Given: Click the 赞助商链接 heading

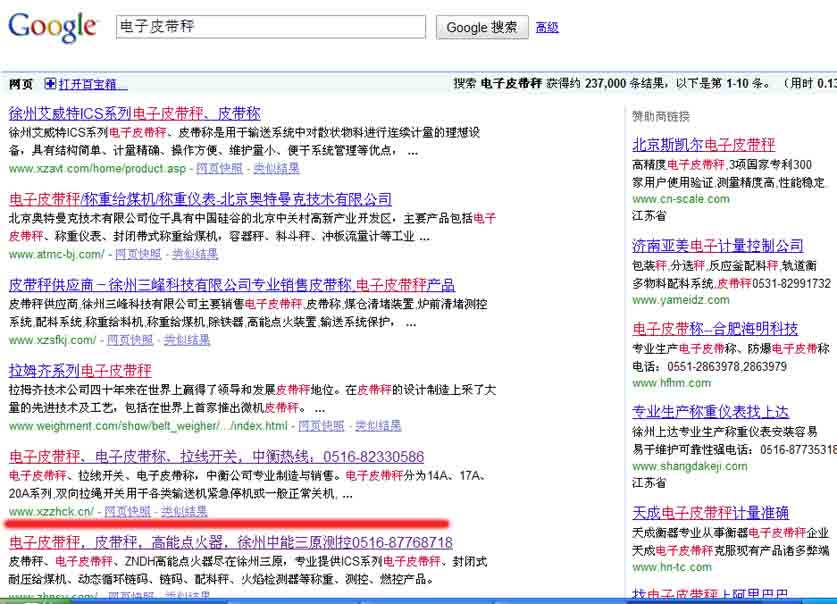Looking at the screenshot, I should coord(661,116).
